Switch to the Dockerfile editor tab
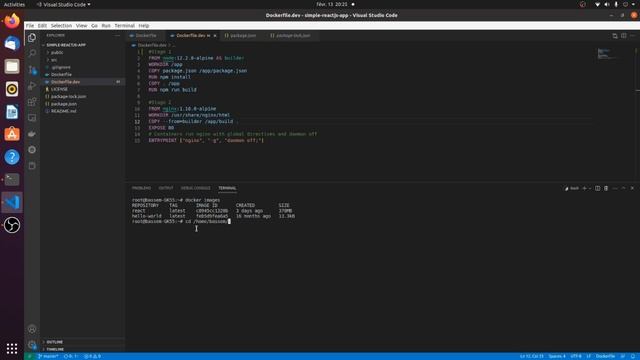This screenshot has height=360, width=640. tap(145, 36)
